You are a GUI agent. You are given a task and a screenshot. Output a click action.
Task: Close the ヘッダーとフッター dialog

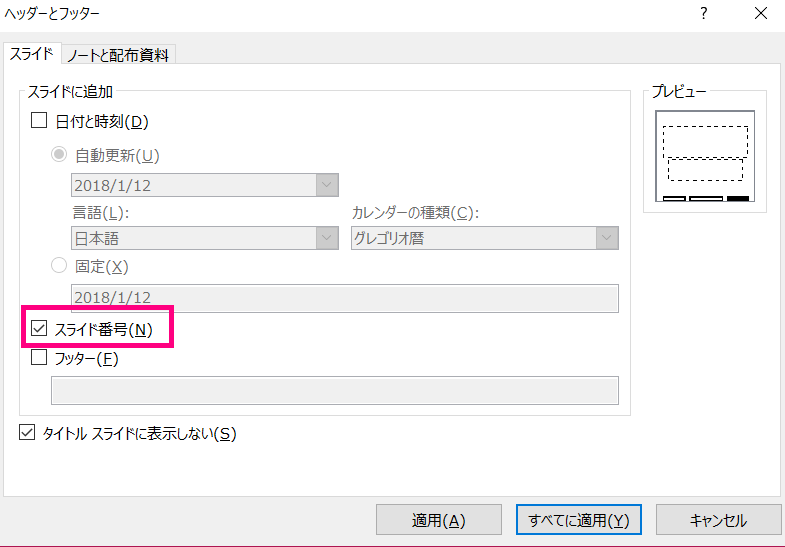[x=760, y=14]
